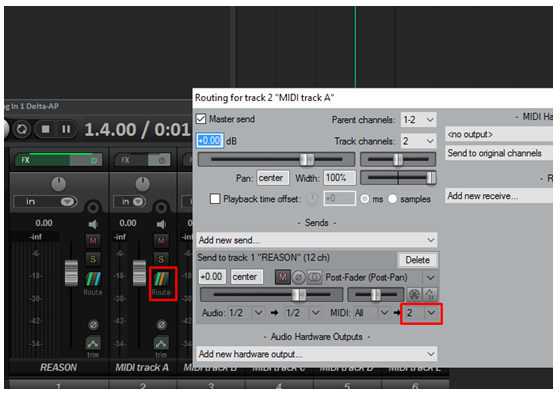Mute MIDI track A in the mixer
This screenshot has width=560, height=395.
pos(161,241)
